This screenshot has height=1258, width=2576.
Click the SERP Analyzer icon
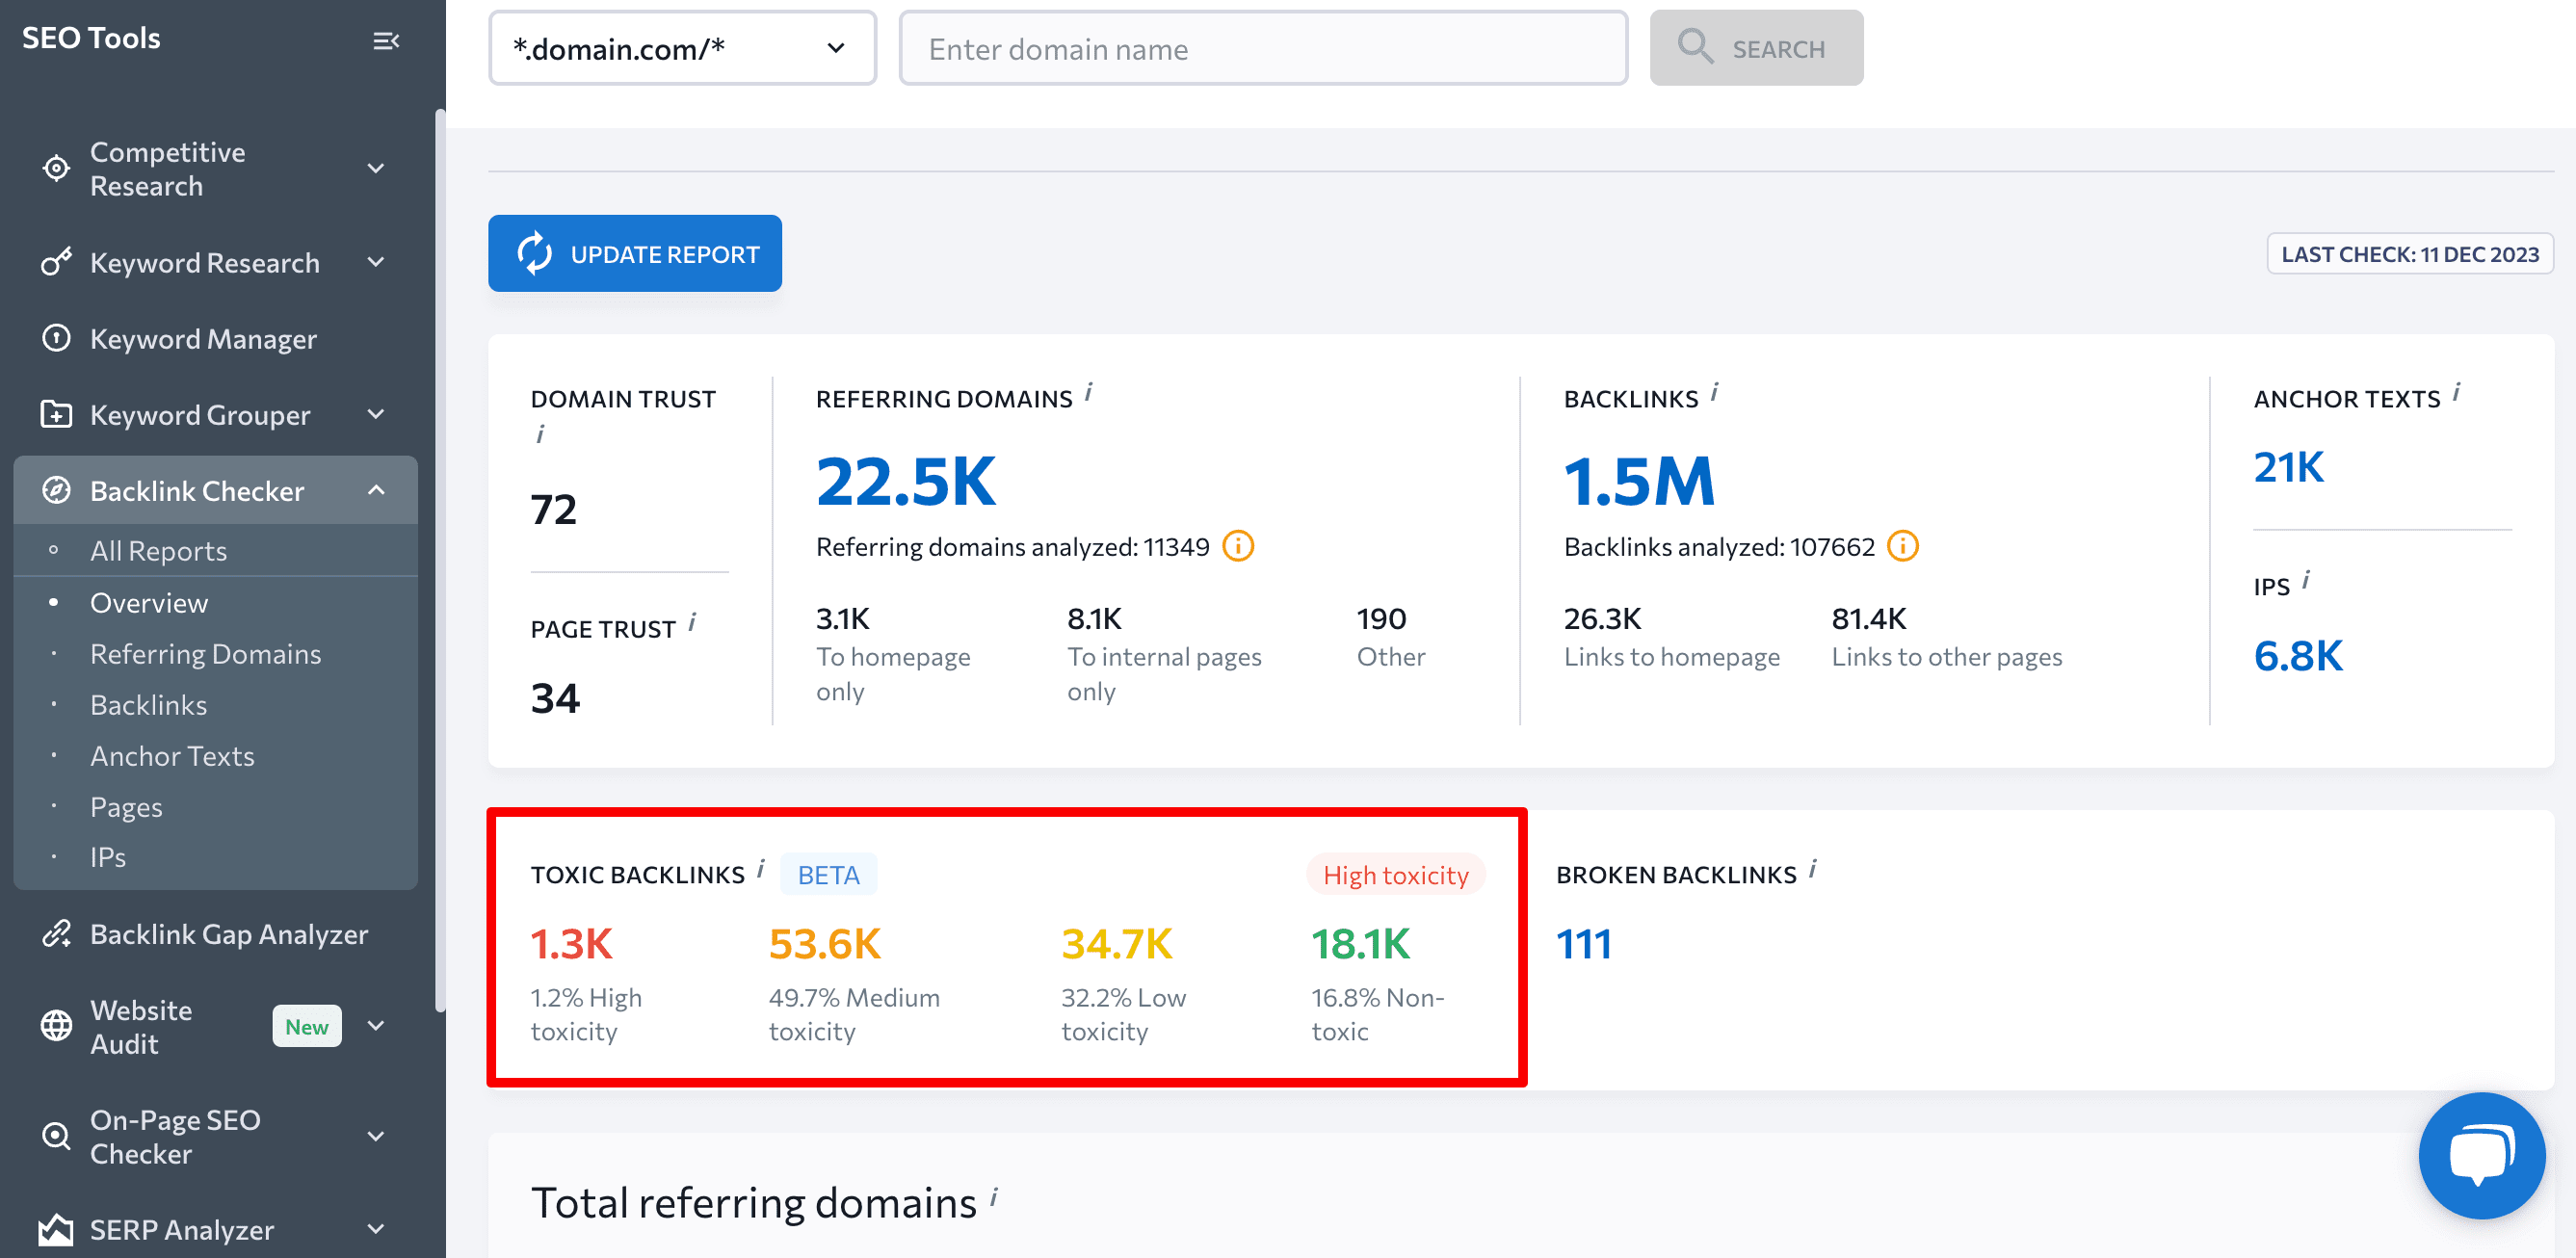pos(56,1229)
